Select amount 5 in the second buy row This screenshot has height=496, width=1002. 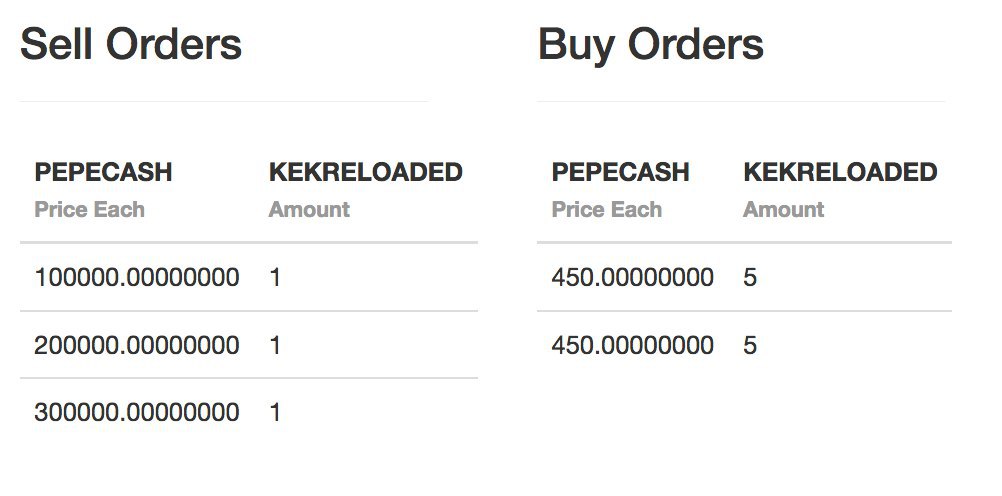(x=750, y=345)
